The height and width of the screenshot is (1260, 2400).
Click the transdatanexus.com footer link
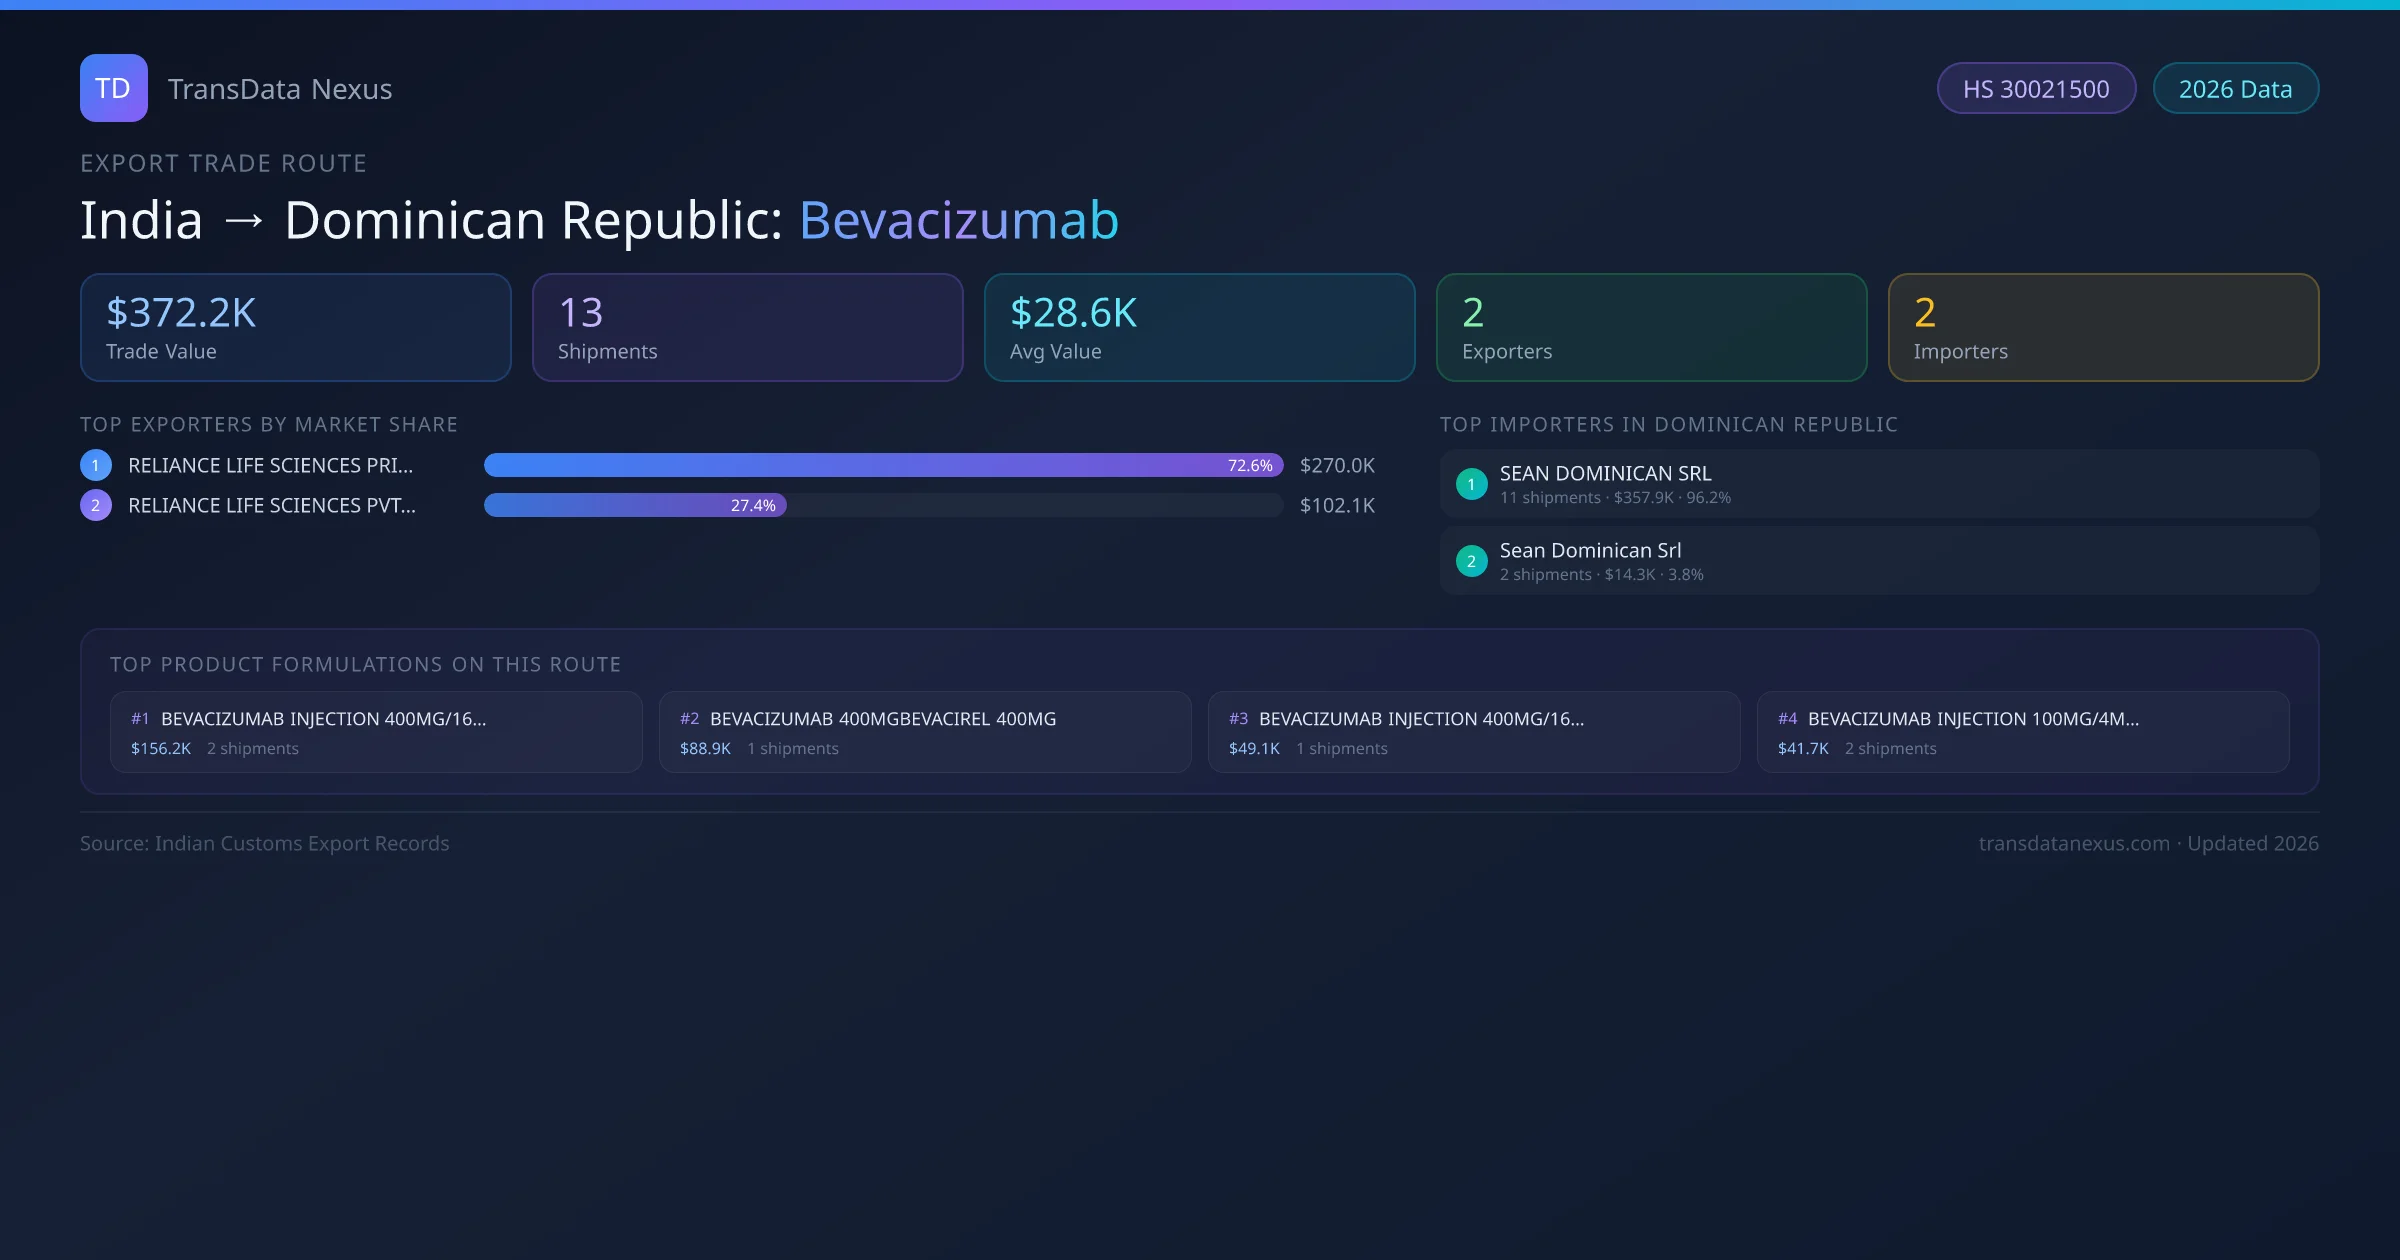click(2073, 843)
